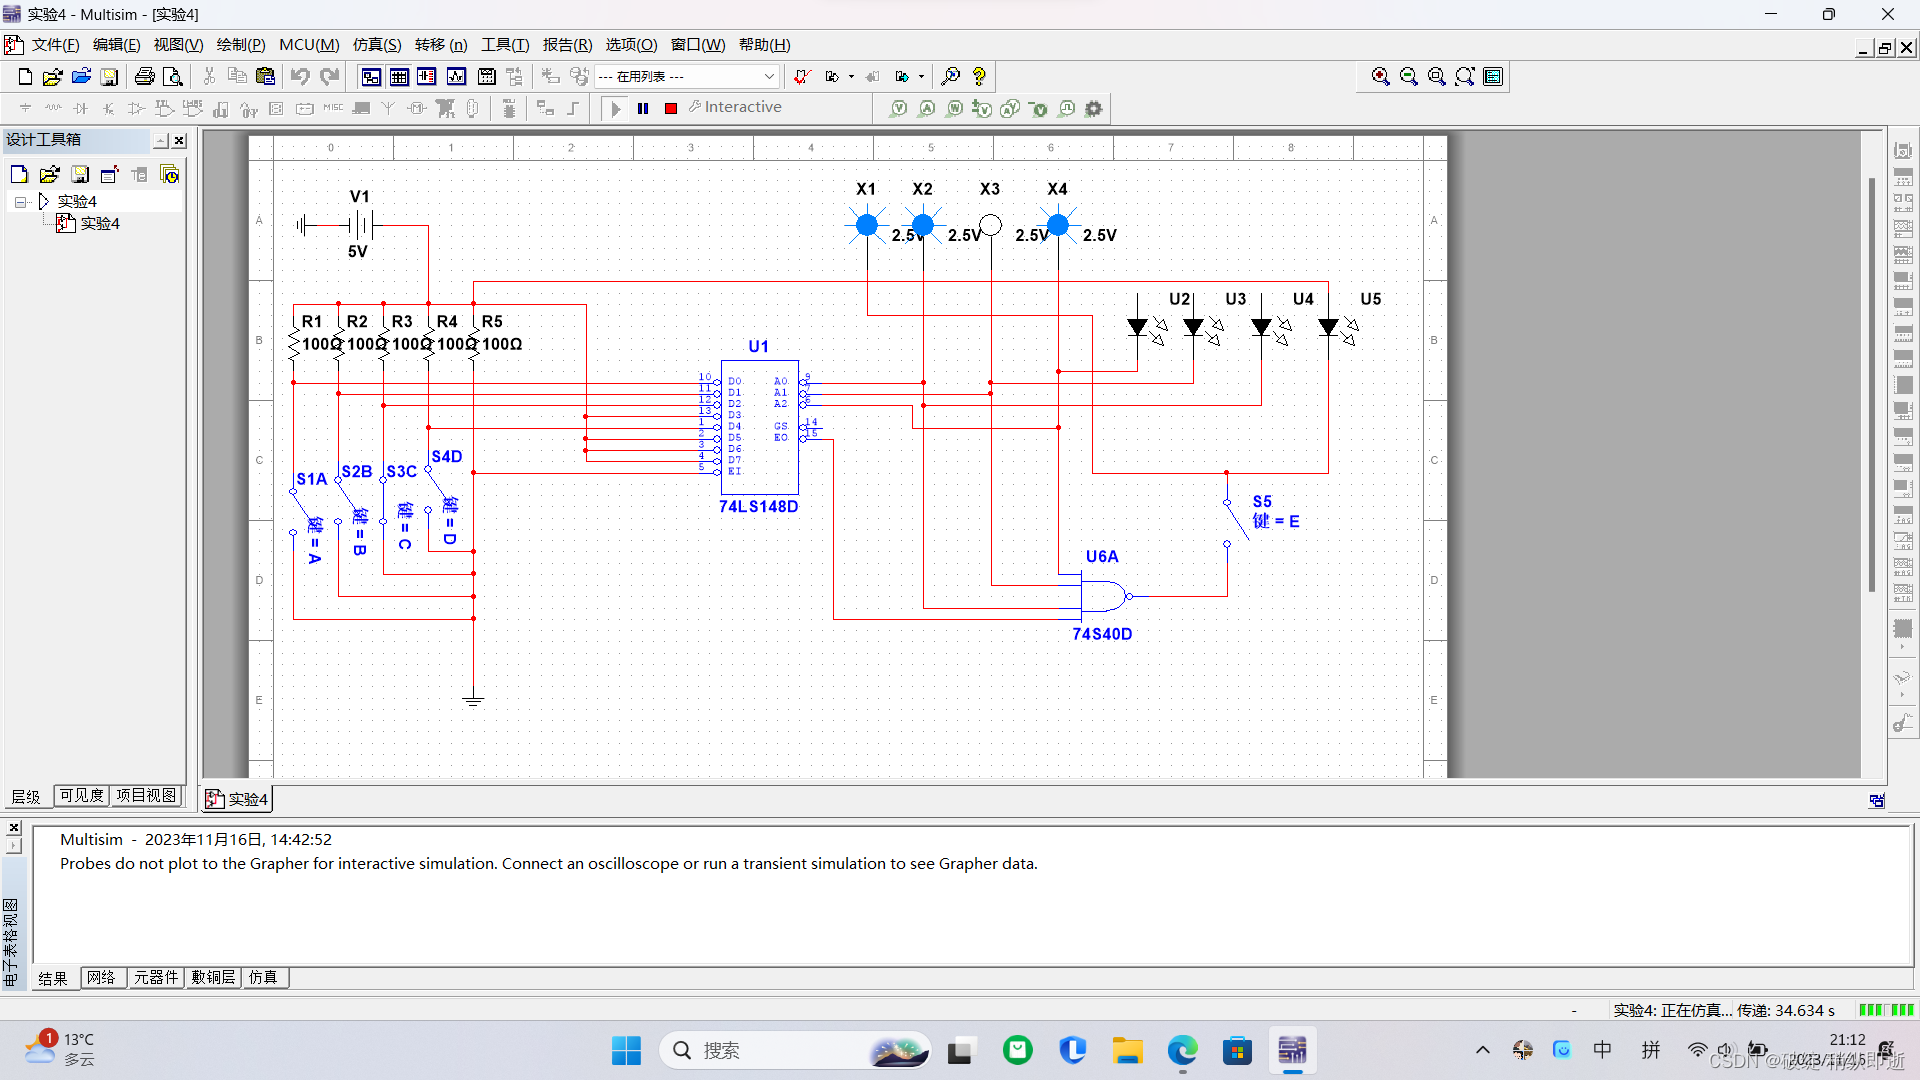The height and width of the screenshot is (1080, 1920).
Task: Click the Help question mark icon
Action: (x=979, y=76)
